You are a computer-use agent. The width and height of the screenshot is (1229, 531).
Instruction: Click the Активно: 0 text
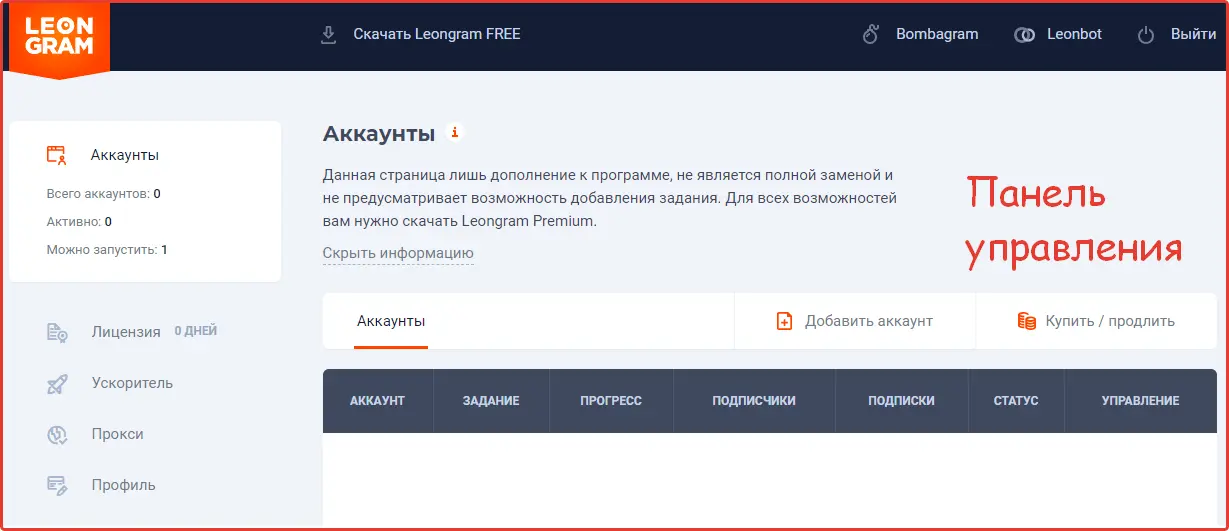[x=79, y=222]
